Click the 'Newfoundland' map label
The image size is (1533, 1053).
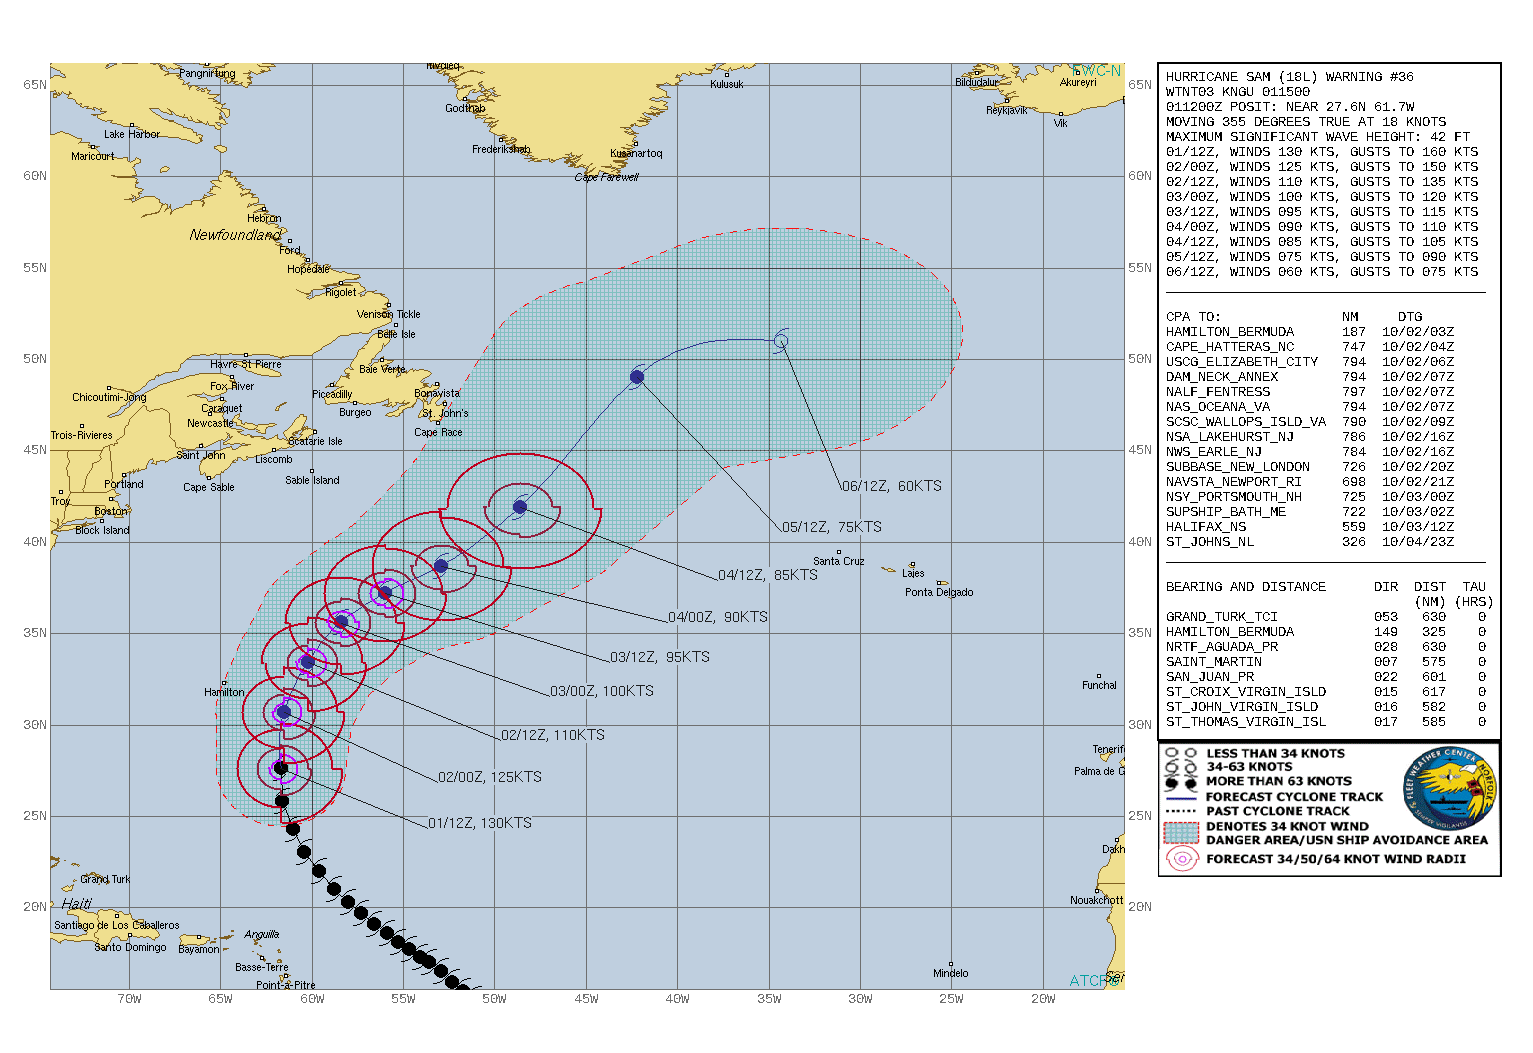tap(235, 235)
